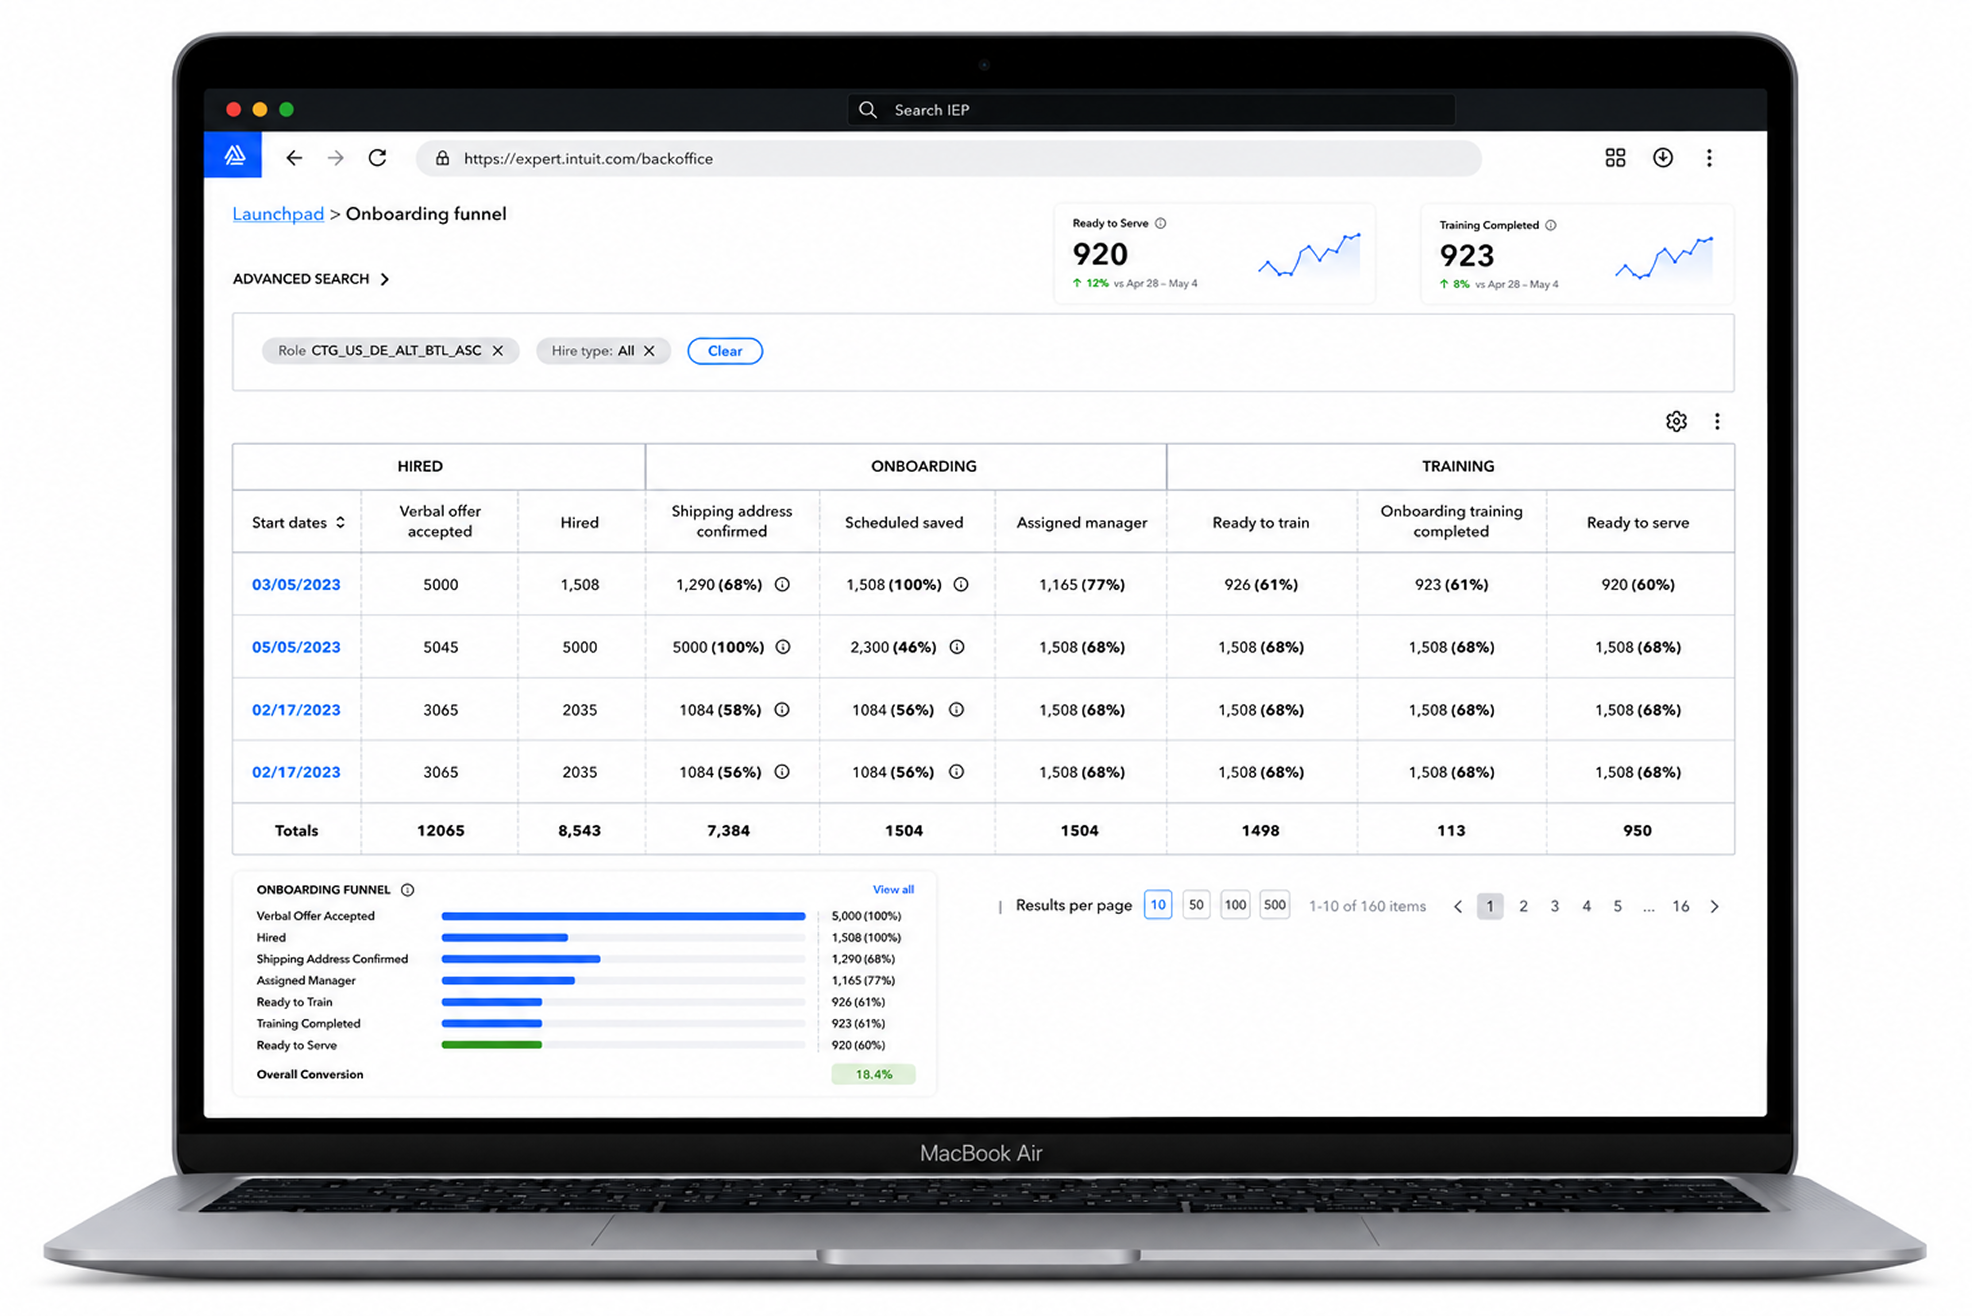Click the Verbal Offer Accepted funnel bar
The width and height of the screenshot is (1972, 1316).
pyautogui.click(x=623, y=916)
